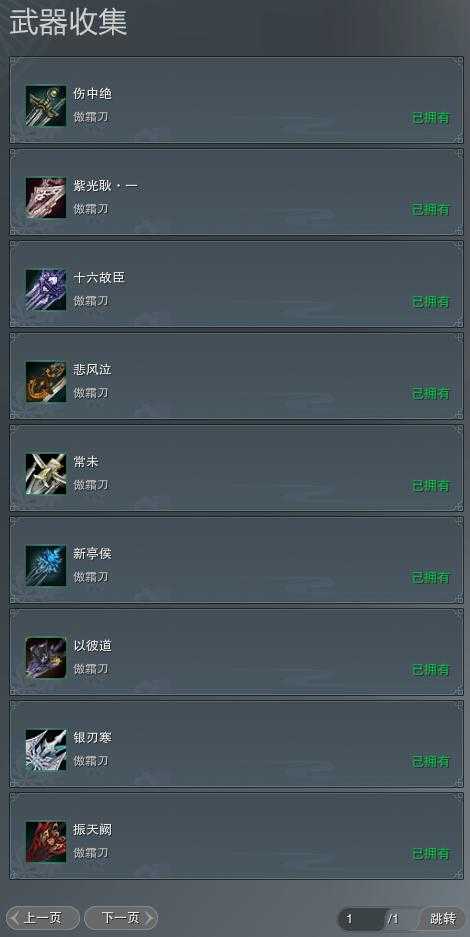
Task: Click the 振天阙 red weapon icon
Action: [46, 842]
